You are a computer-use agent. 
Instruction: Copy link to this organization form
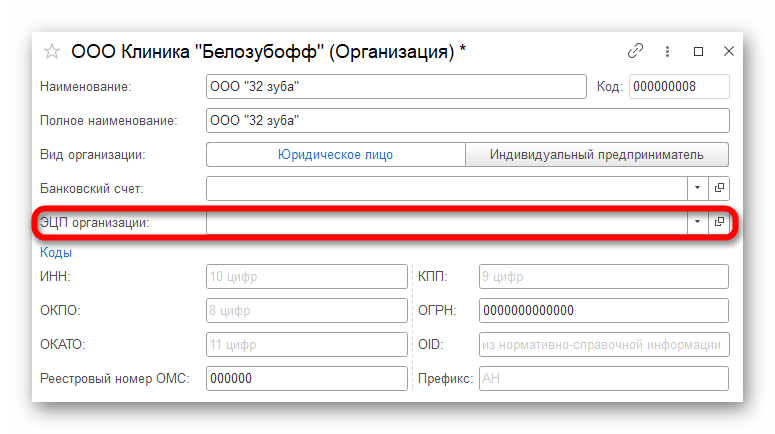point(635,51)
